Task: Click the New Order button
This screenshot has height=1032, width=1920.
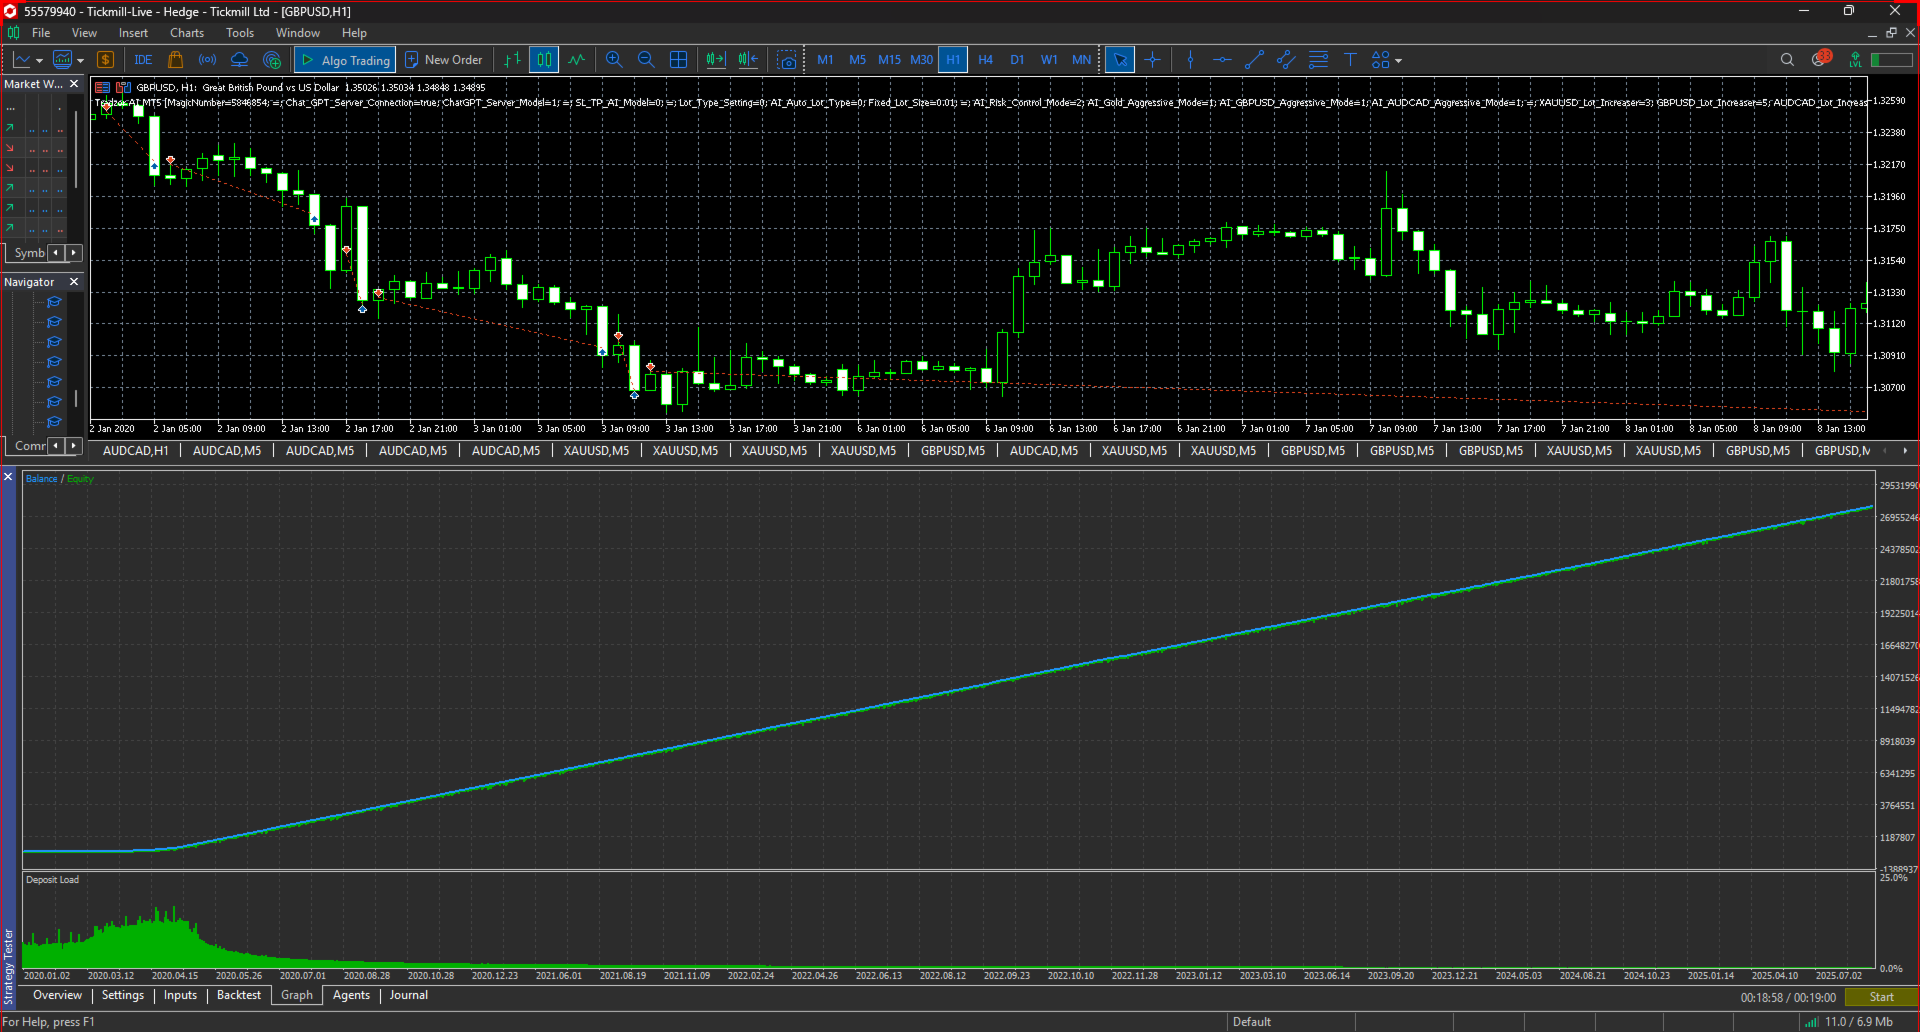Action: (444, 60)
